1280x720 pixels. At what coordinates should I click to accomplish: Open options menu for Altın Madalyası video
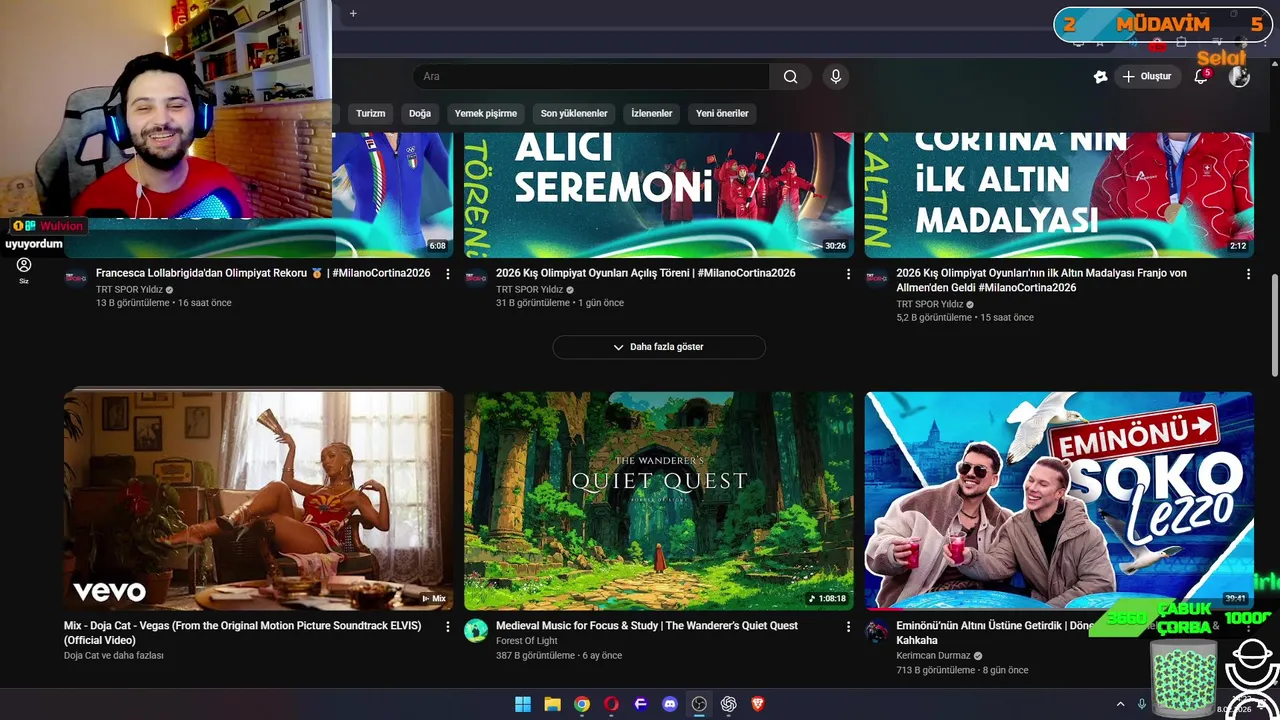click(1248, 274)
